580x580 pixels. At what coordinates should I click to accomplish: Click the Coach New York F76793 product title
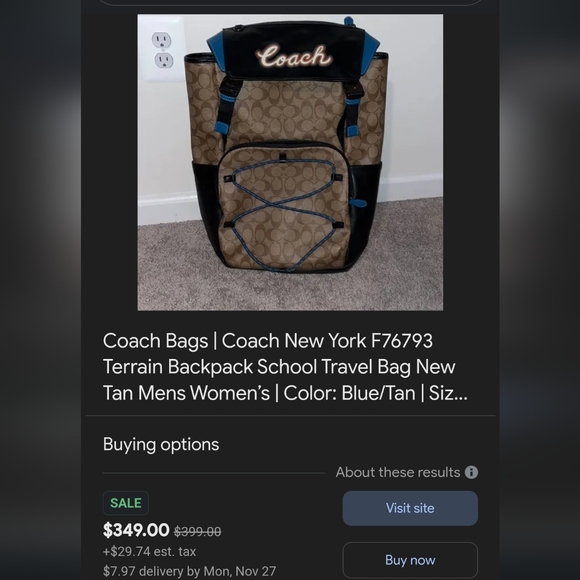click(x=285, y=367)
